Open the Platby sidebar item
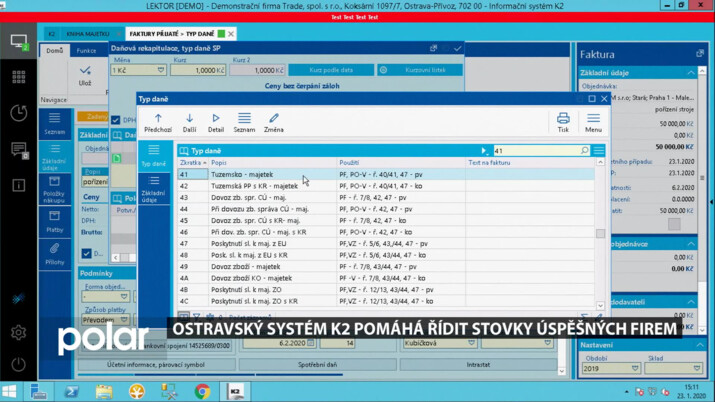Screen dimensions: 715x402 (x=54, y=220)
